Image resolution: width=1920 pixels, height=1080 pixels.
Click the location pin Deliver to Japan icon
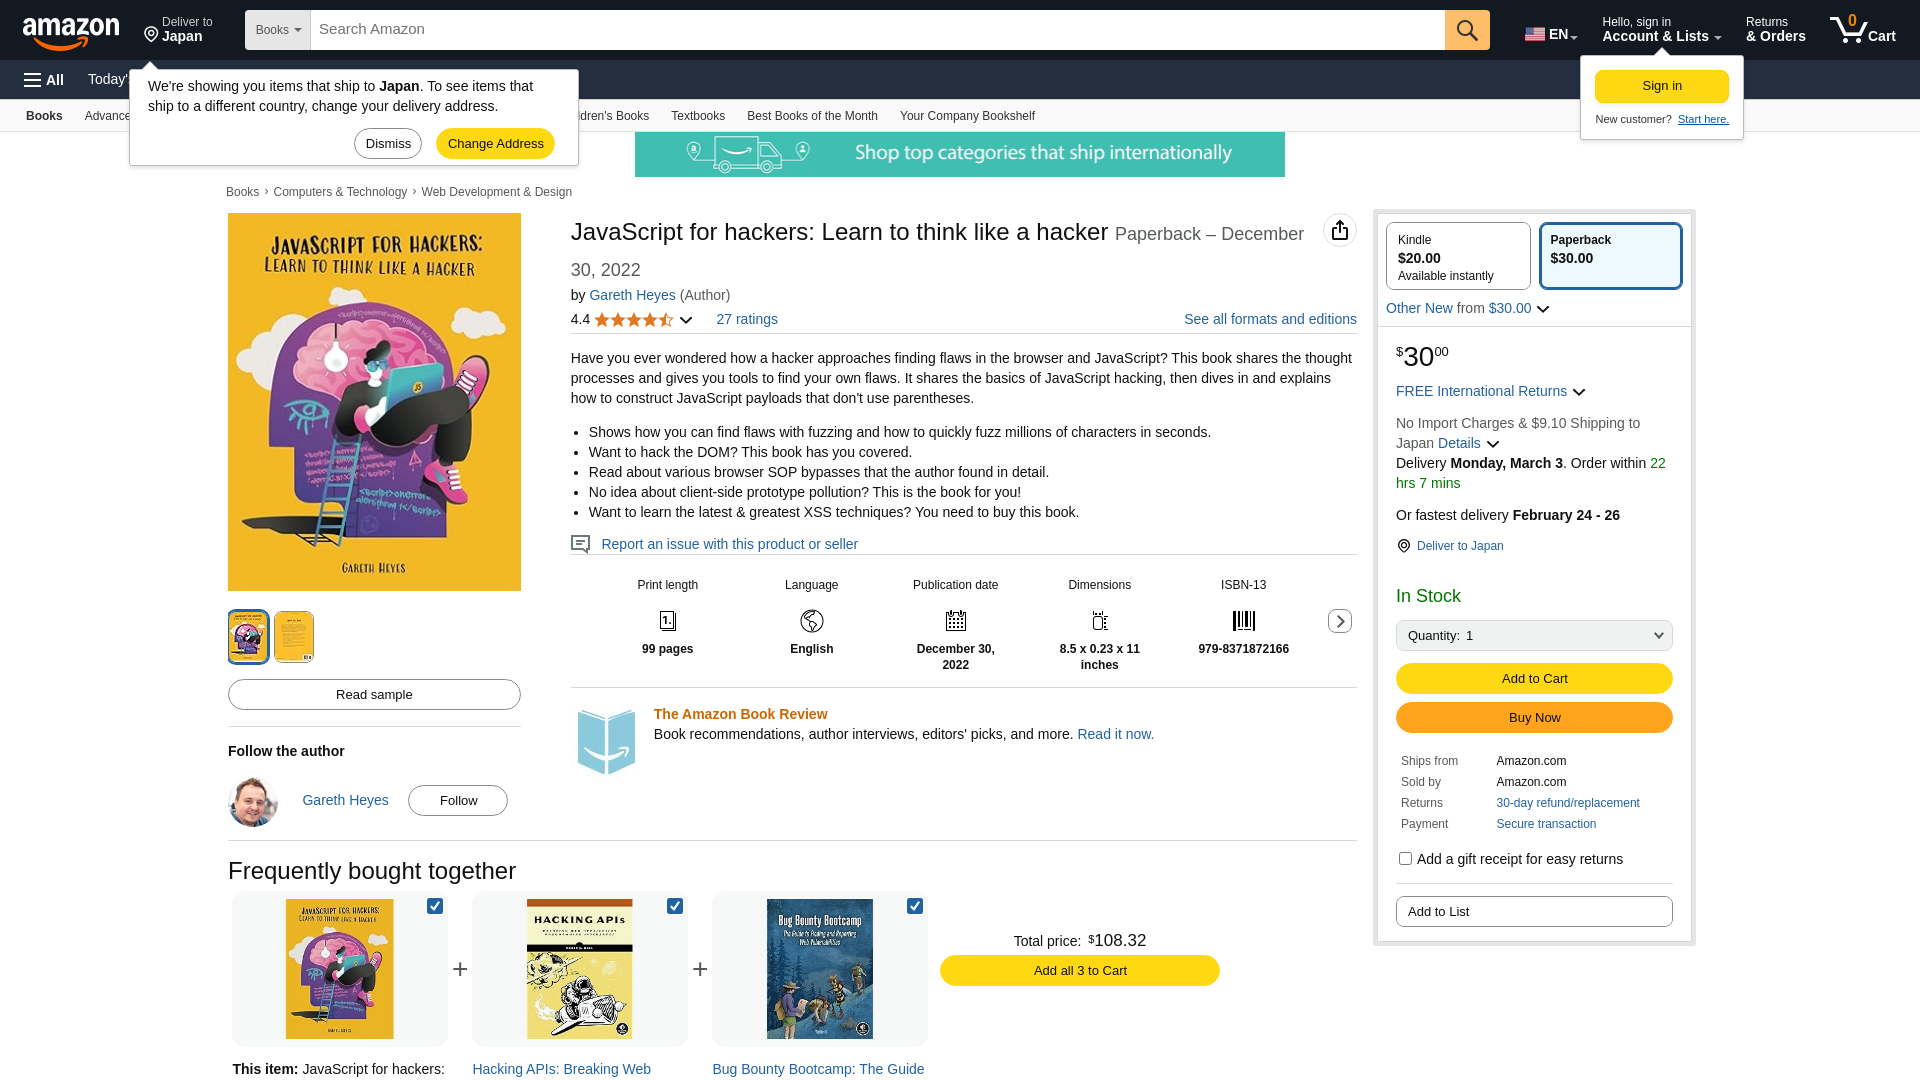[1403, 546]
